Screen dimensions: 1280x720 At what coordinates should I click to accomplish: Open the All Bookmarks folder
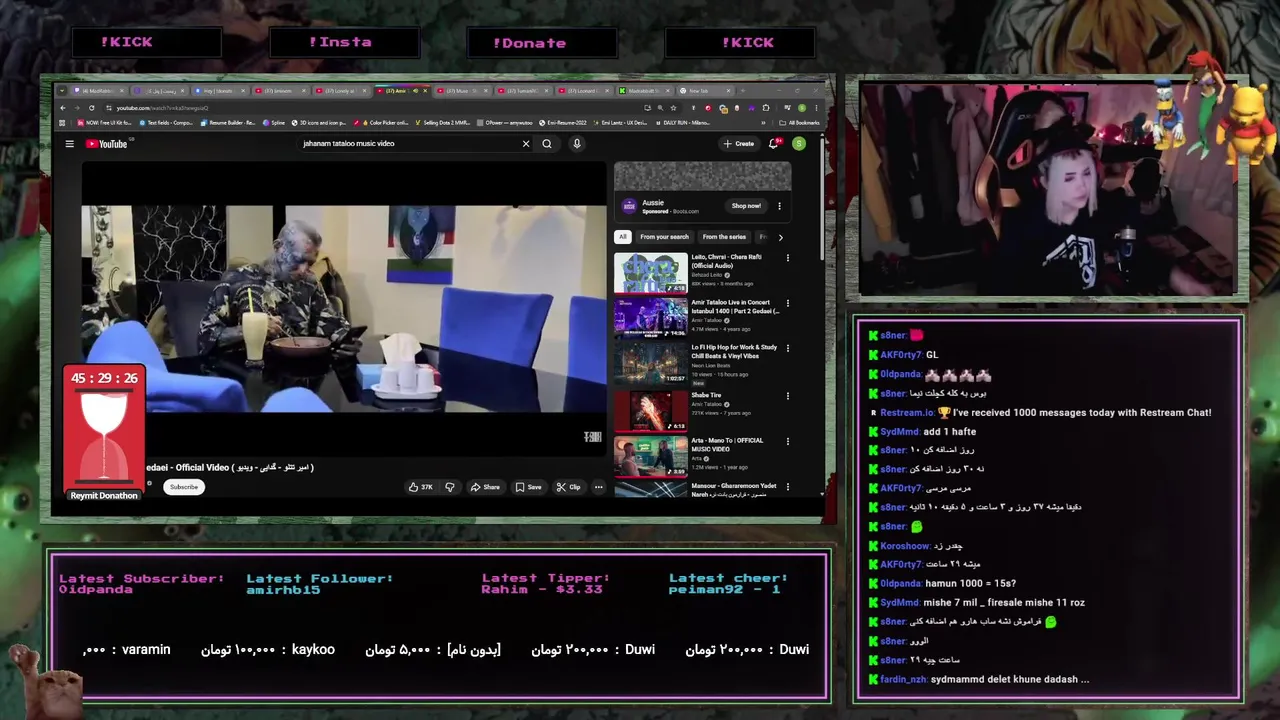coord(802,123)
